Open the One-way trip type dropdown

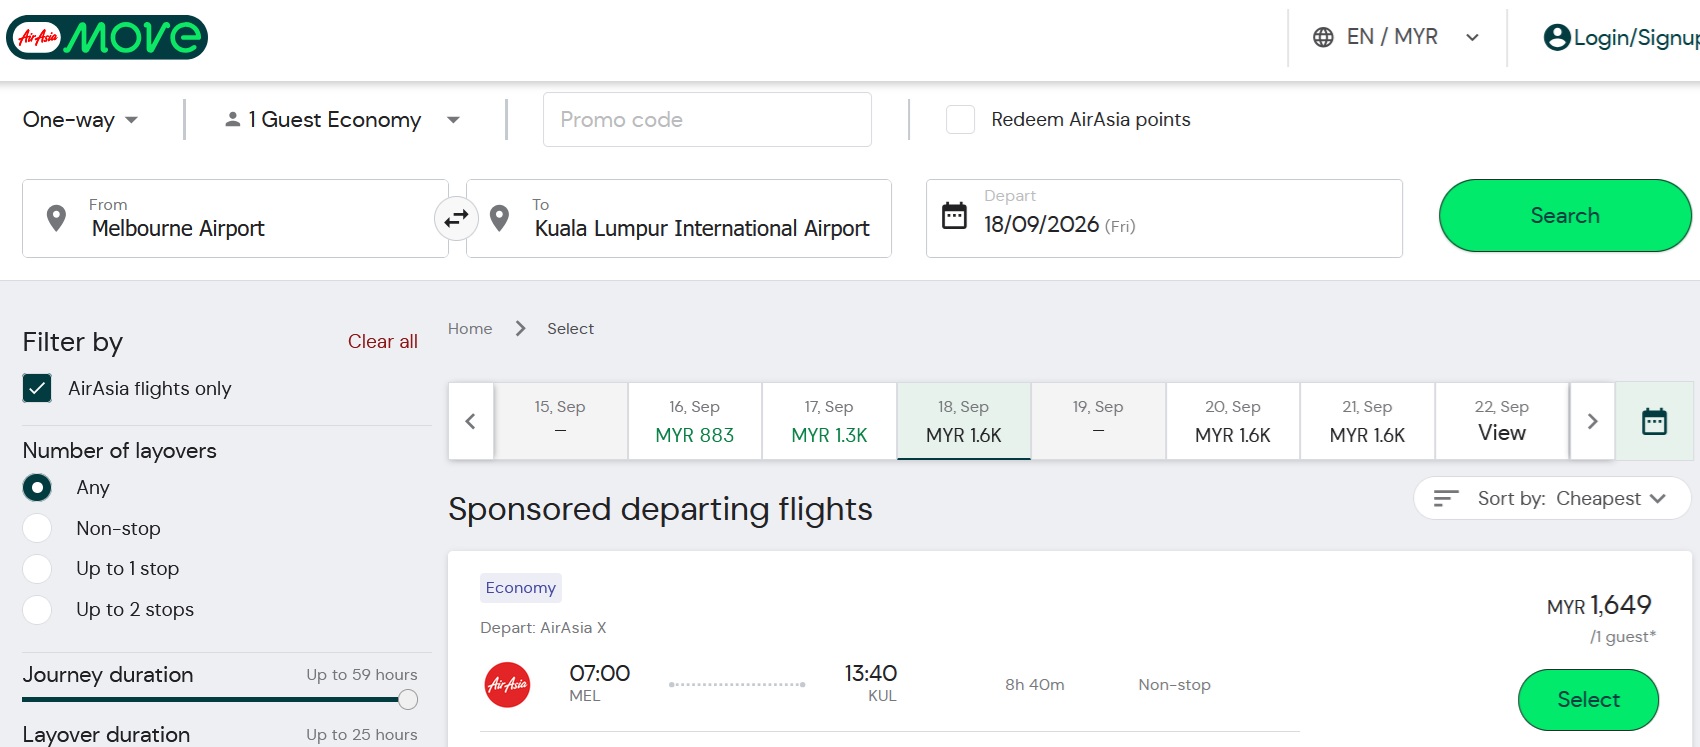(80, 120)
